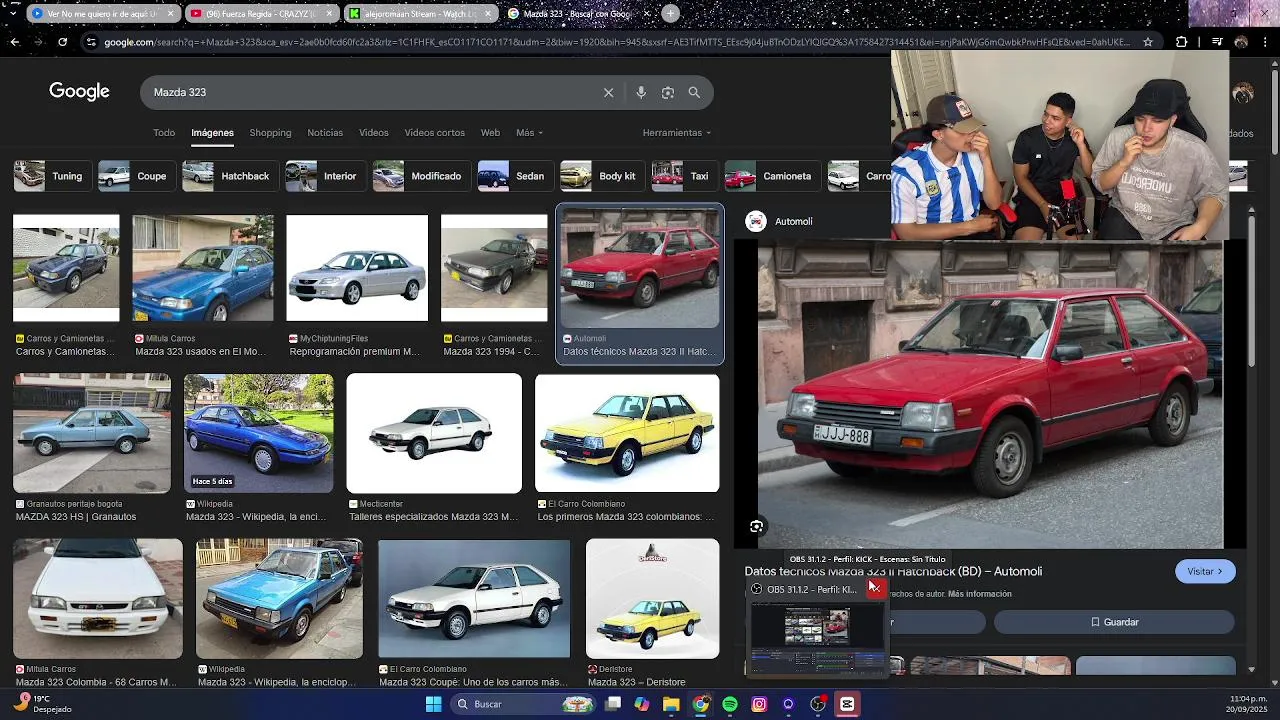Viewport: 1280px width, 720px height.
Task: Open the Mitula Carros blue Mazda 323 thumbnail
Action: [203, 268]
